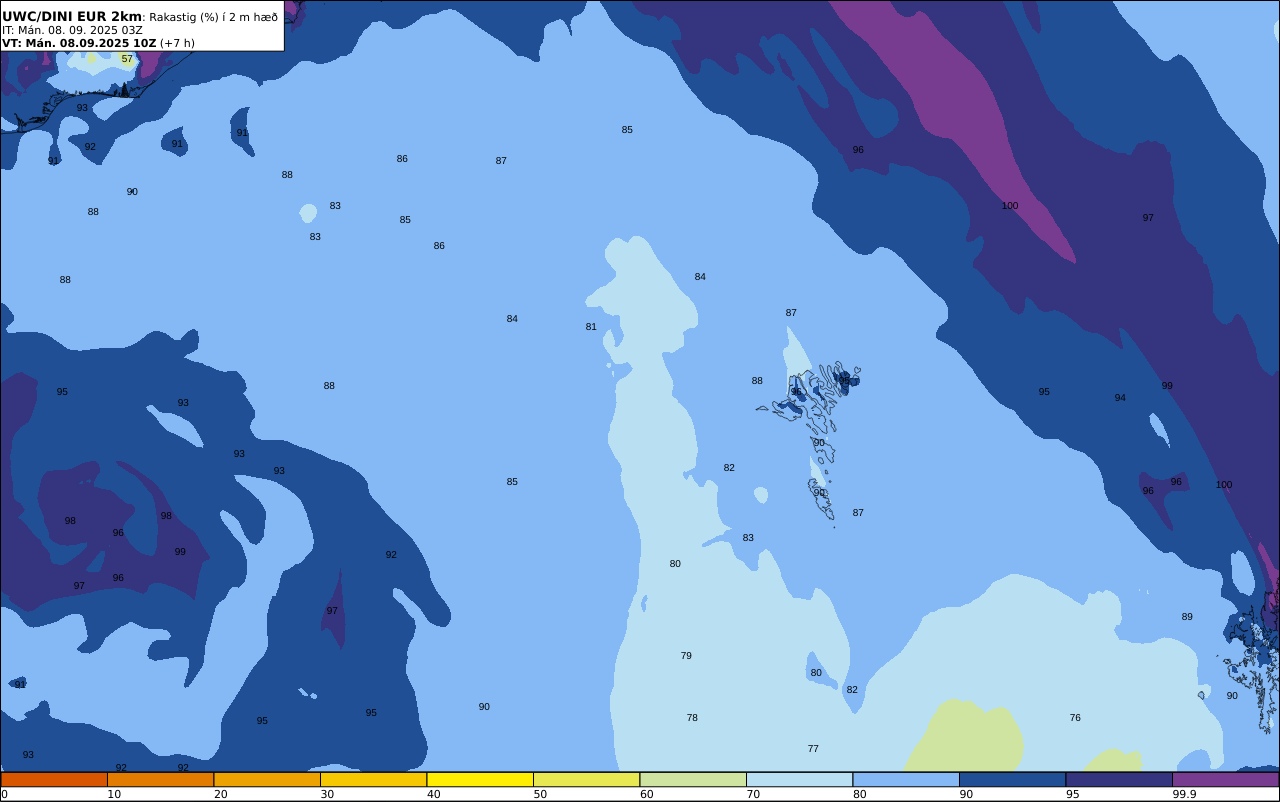1280x802 pixels.
Task: Click the initial time line 'IT: Mán. 08. 09. 2025 03Z'
Action: pyautogui.click(x=72, y=30)
